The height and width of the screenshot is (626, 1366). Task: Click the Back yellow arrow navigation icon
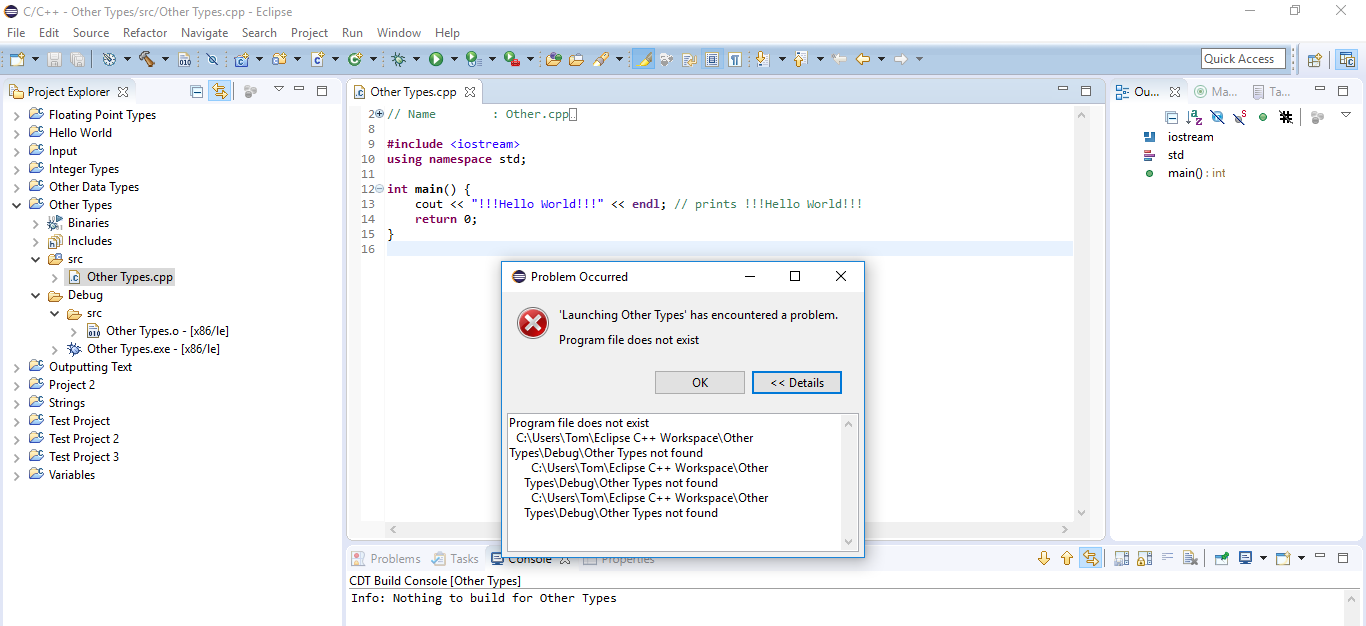click(862, 59)
